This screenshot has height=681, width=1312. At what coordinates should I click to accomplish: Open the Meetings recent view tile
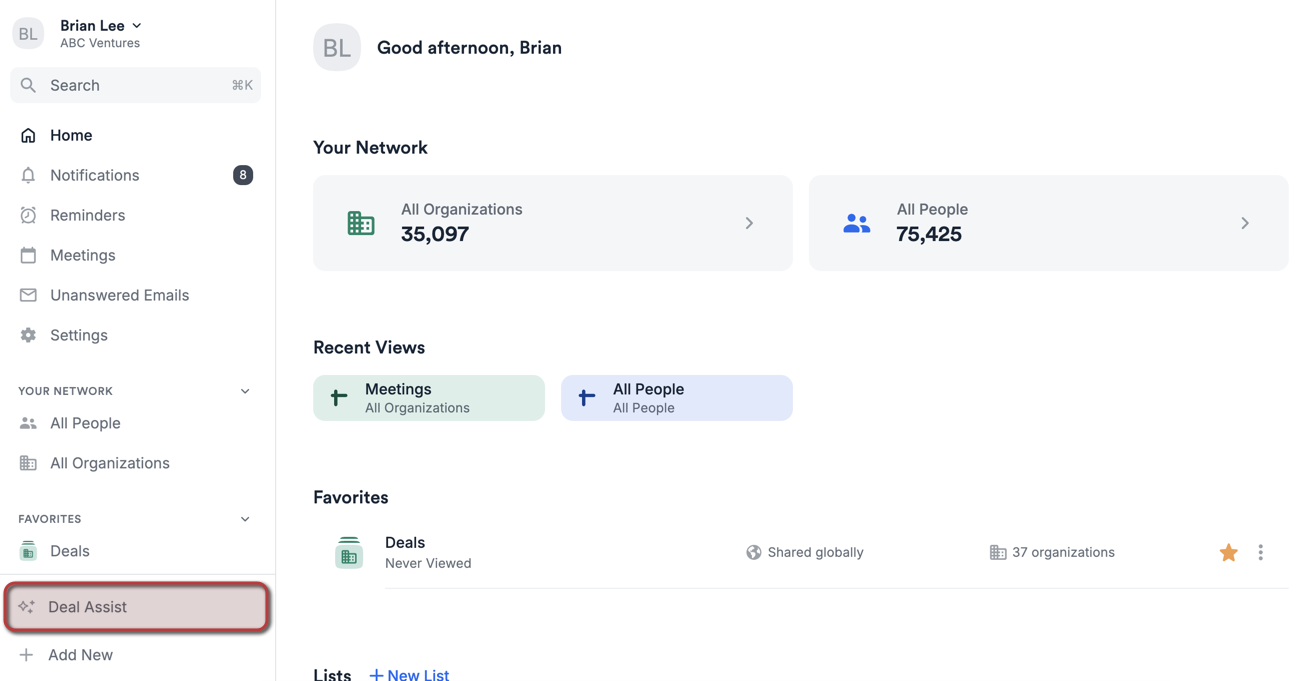coord(429,398)
